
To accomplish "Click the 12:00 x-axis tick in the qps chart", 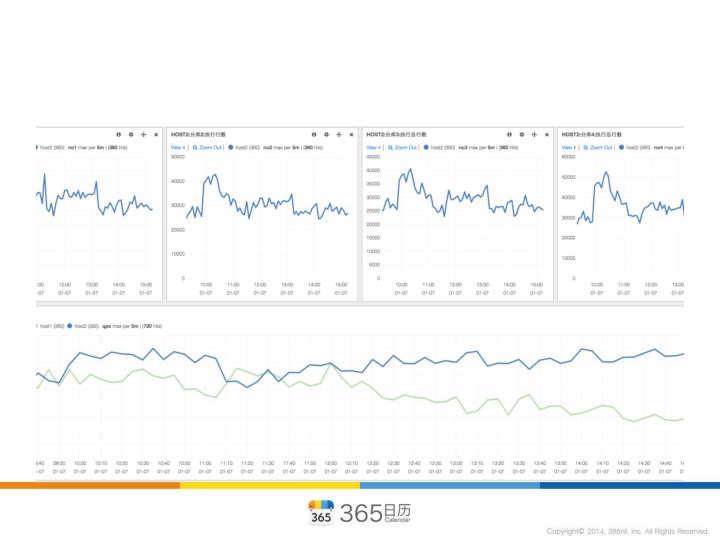I will [331, 463].
